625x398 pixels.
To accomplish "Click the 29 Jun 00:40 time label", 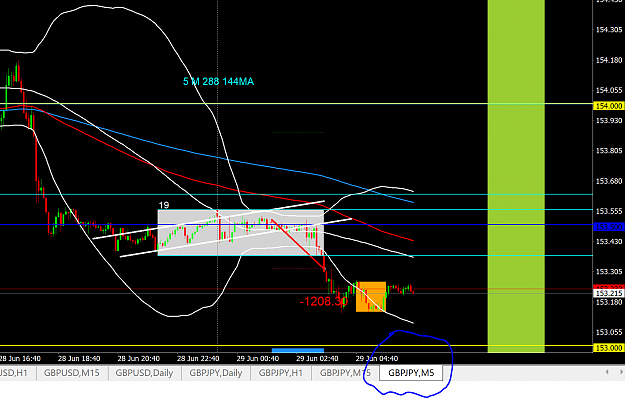I will click(x=257, y=359).
